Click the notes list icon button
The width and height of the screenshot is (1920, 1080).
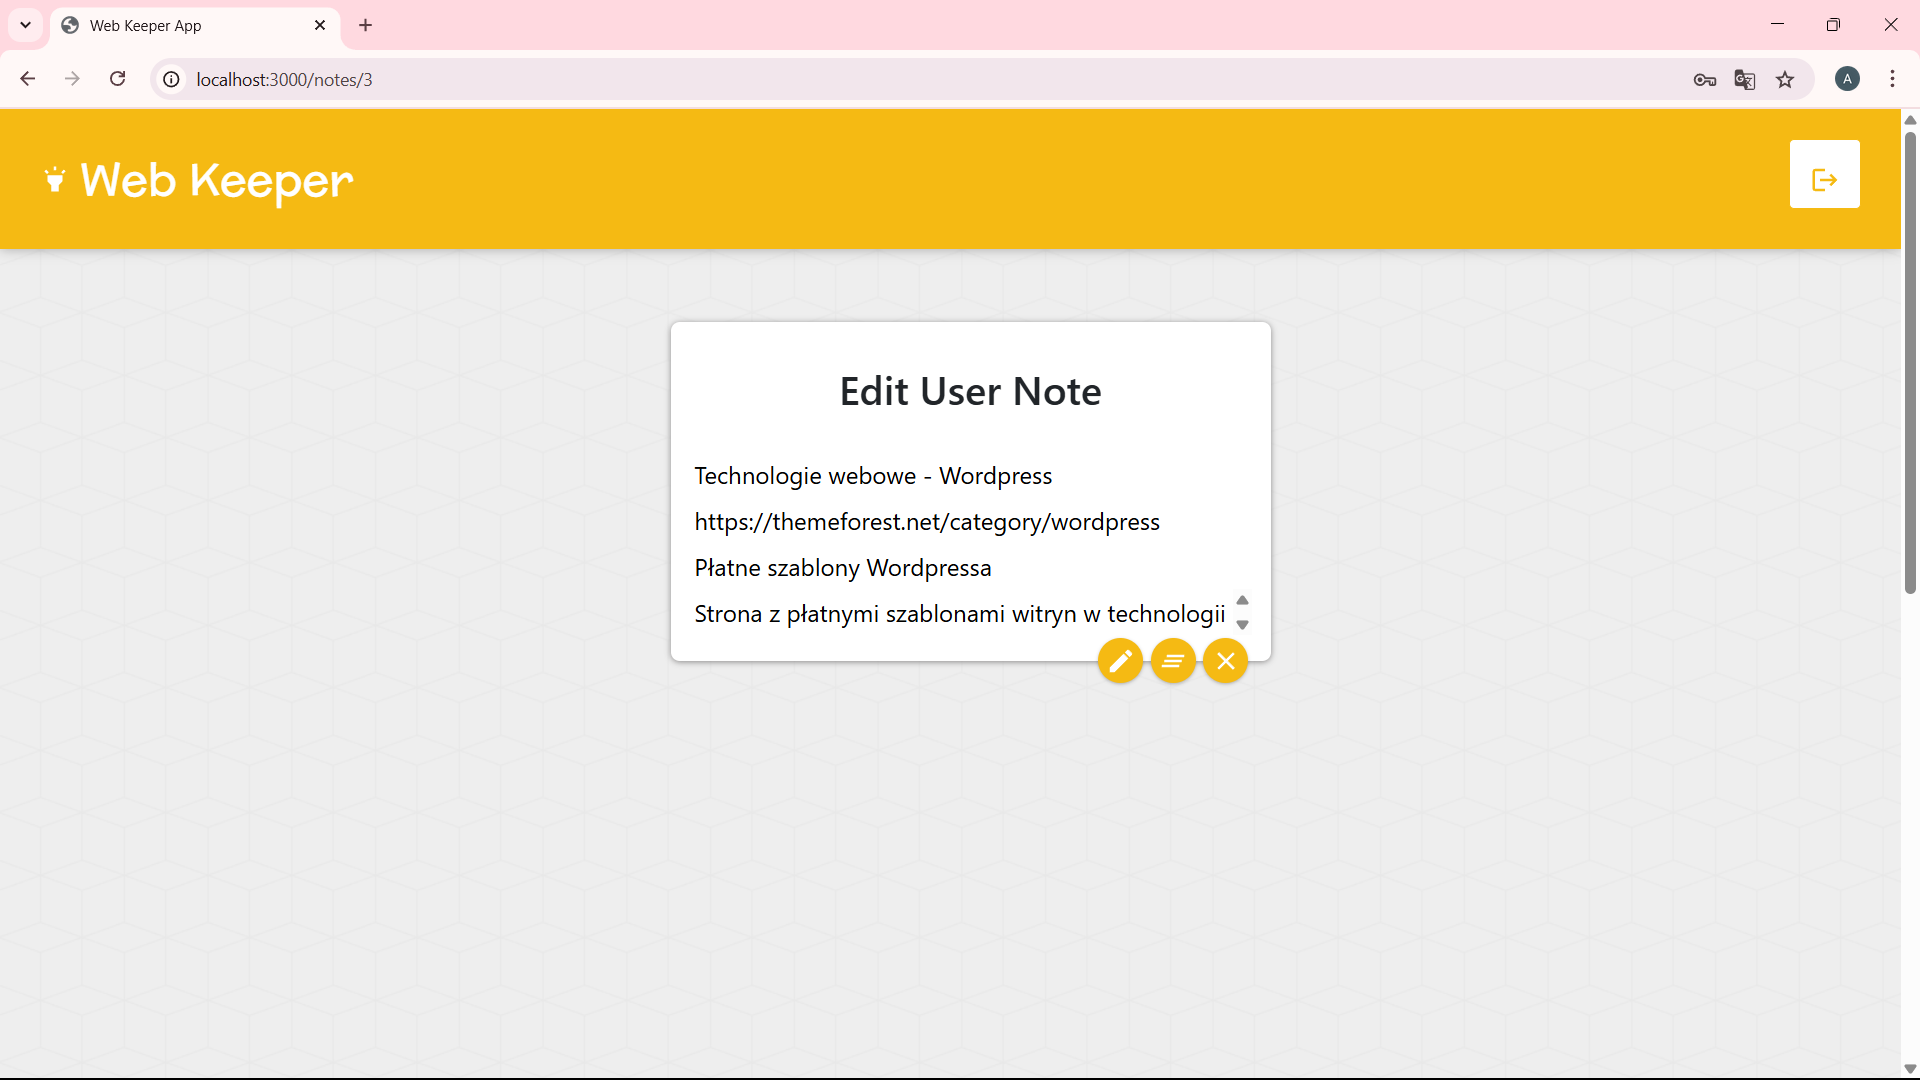pos(1173,661)
